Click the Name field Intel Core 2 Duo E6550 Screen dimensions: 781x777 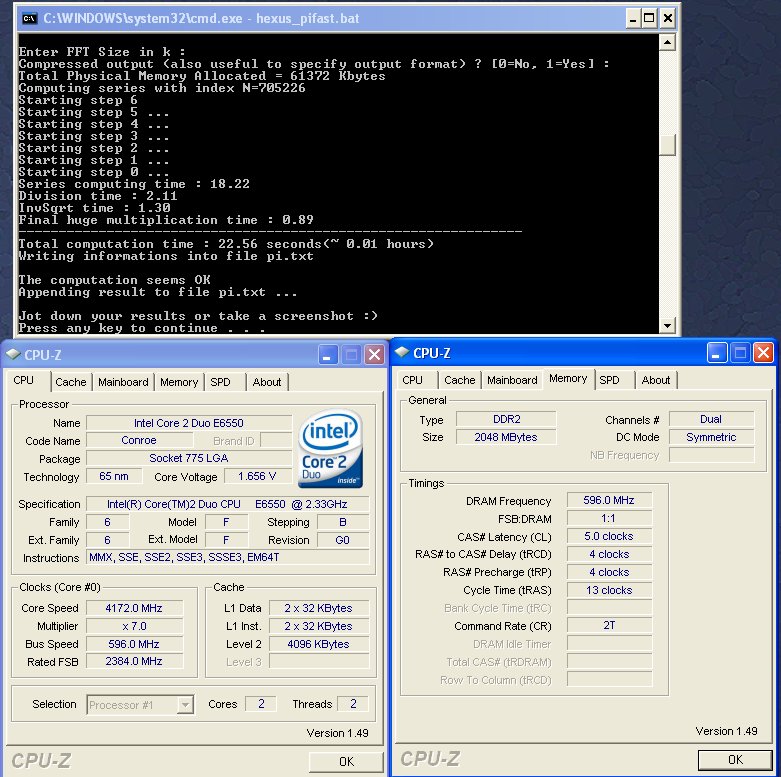189,423
